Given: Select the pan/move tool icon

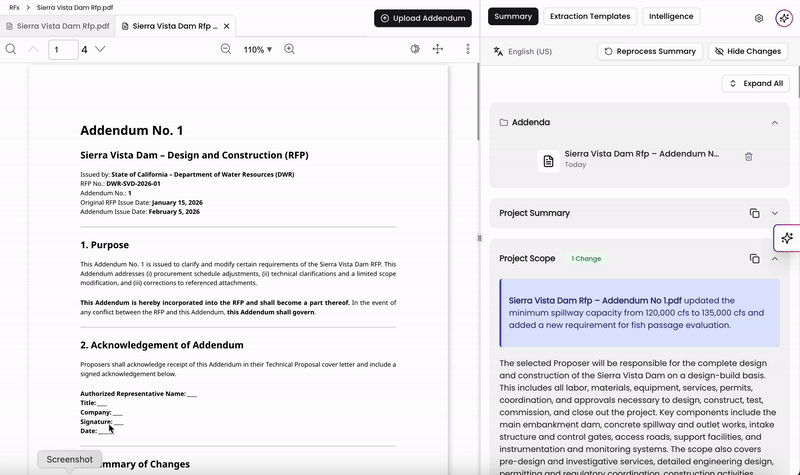Looking at the screenshot, I should tap(438, 49).
